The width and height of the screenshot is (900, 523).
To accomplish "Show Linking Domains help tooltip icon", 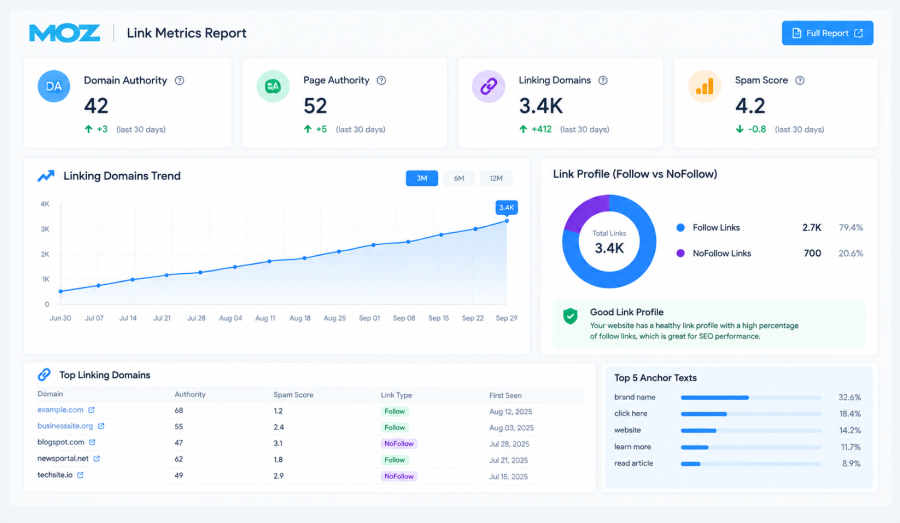I will pos(603,80).
